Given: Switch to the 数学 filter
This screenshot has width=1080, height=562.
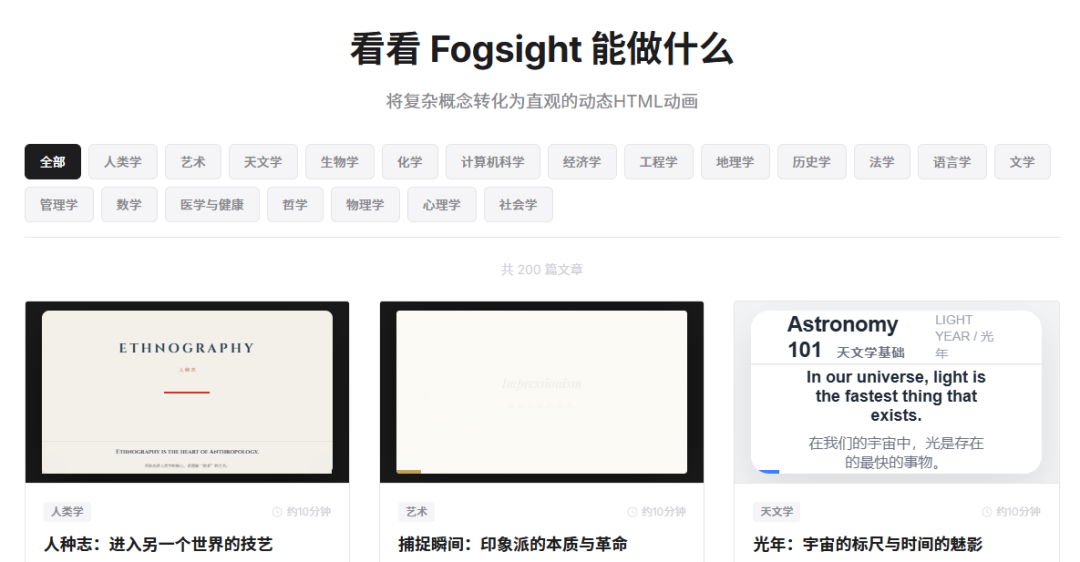Looking at the screenshot, I should point(129,205).
